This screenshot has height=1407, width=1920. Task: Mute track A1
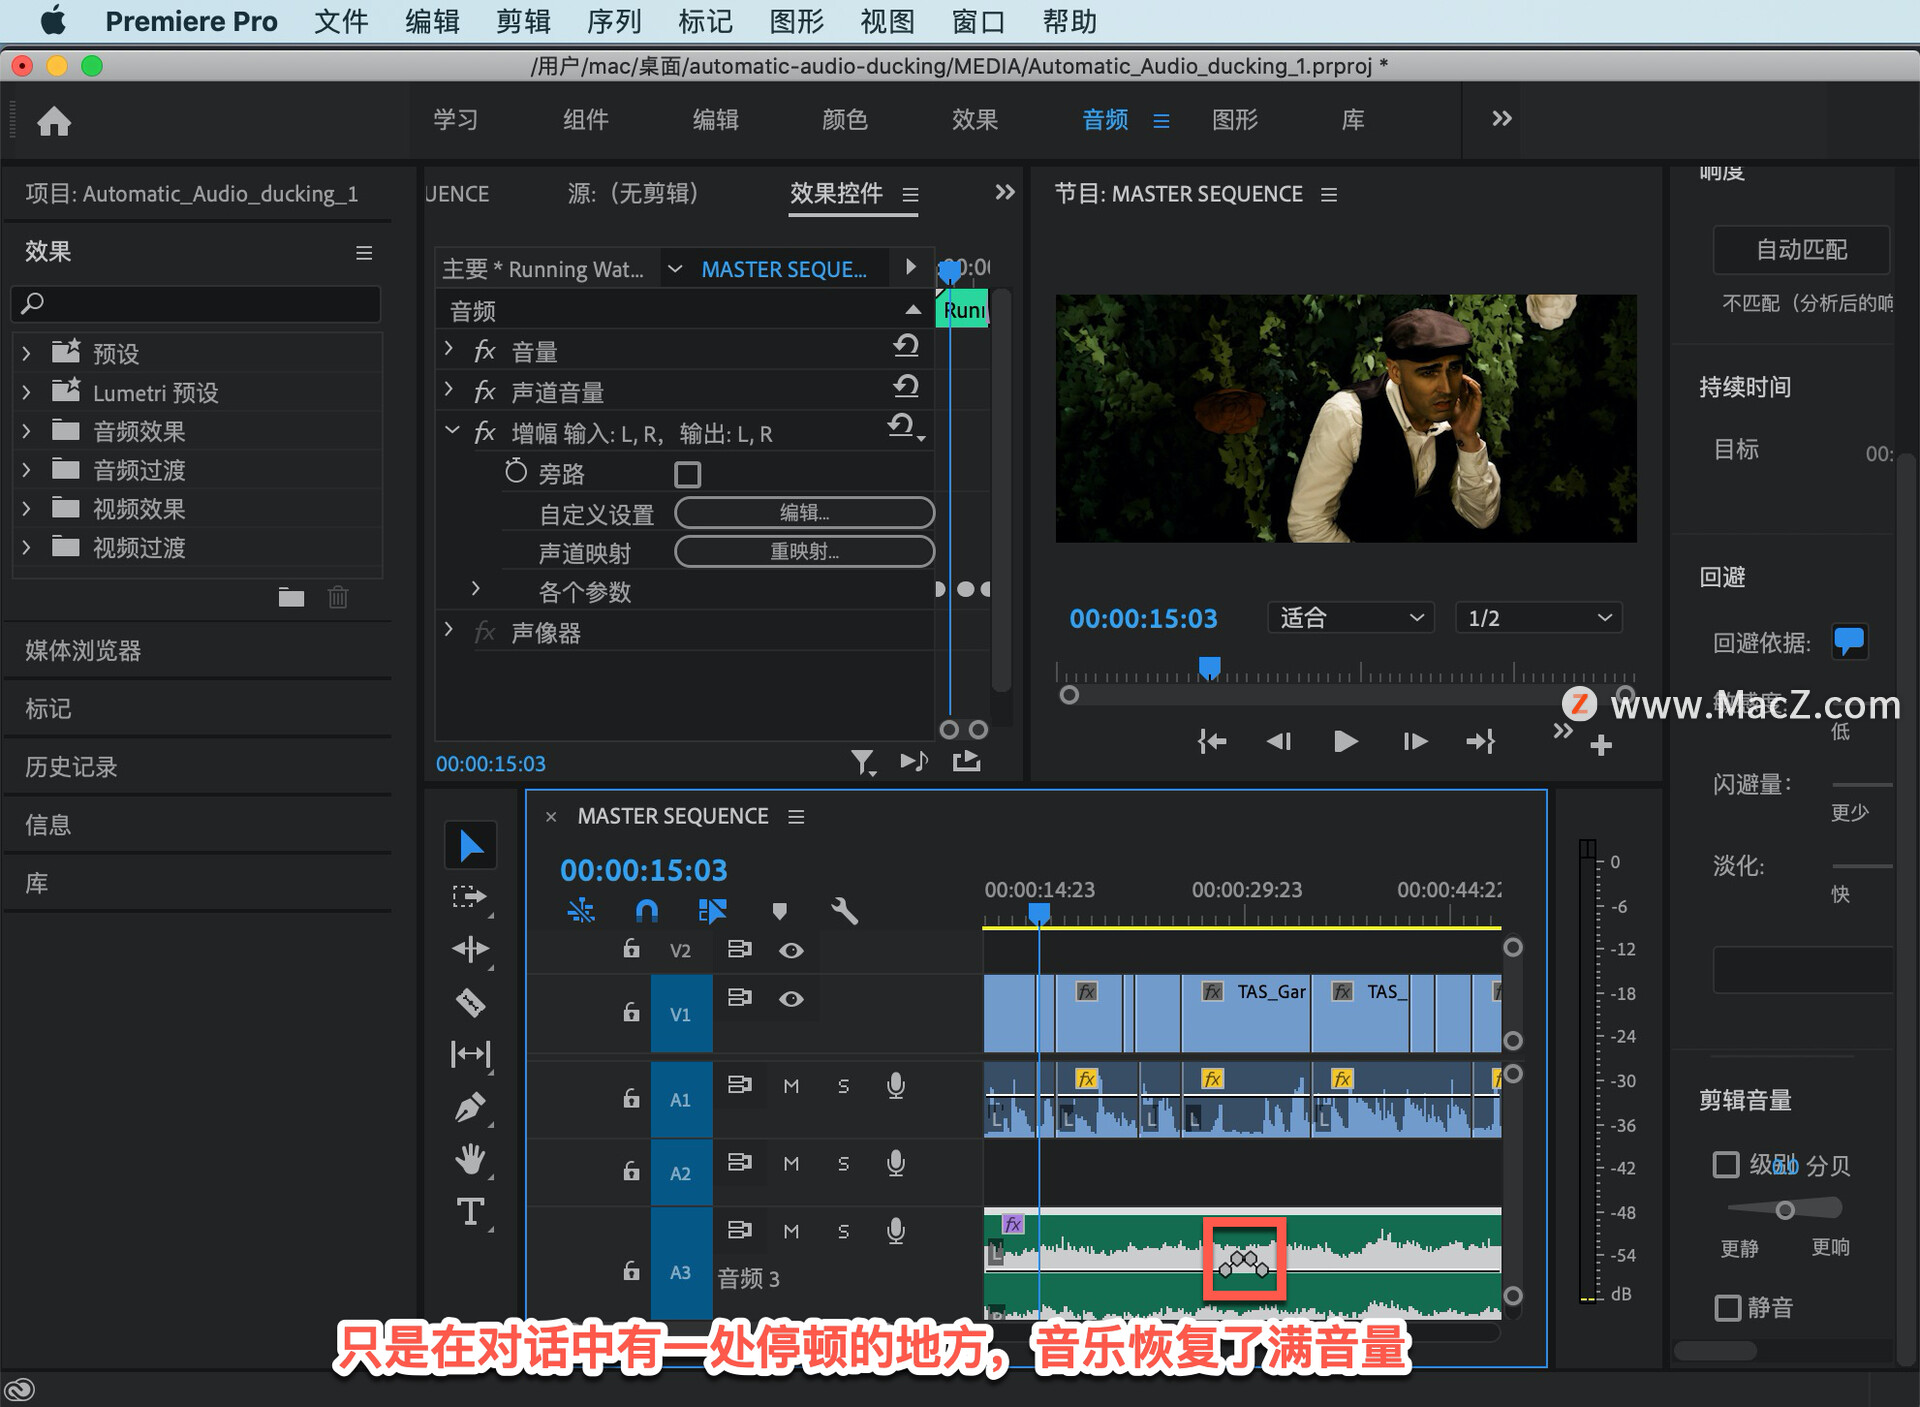pos(791,1086)
